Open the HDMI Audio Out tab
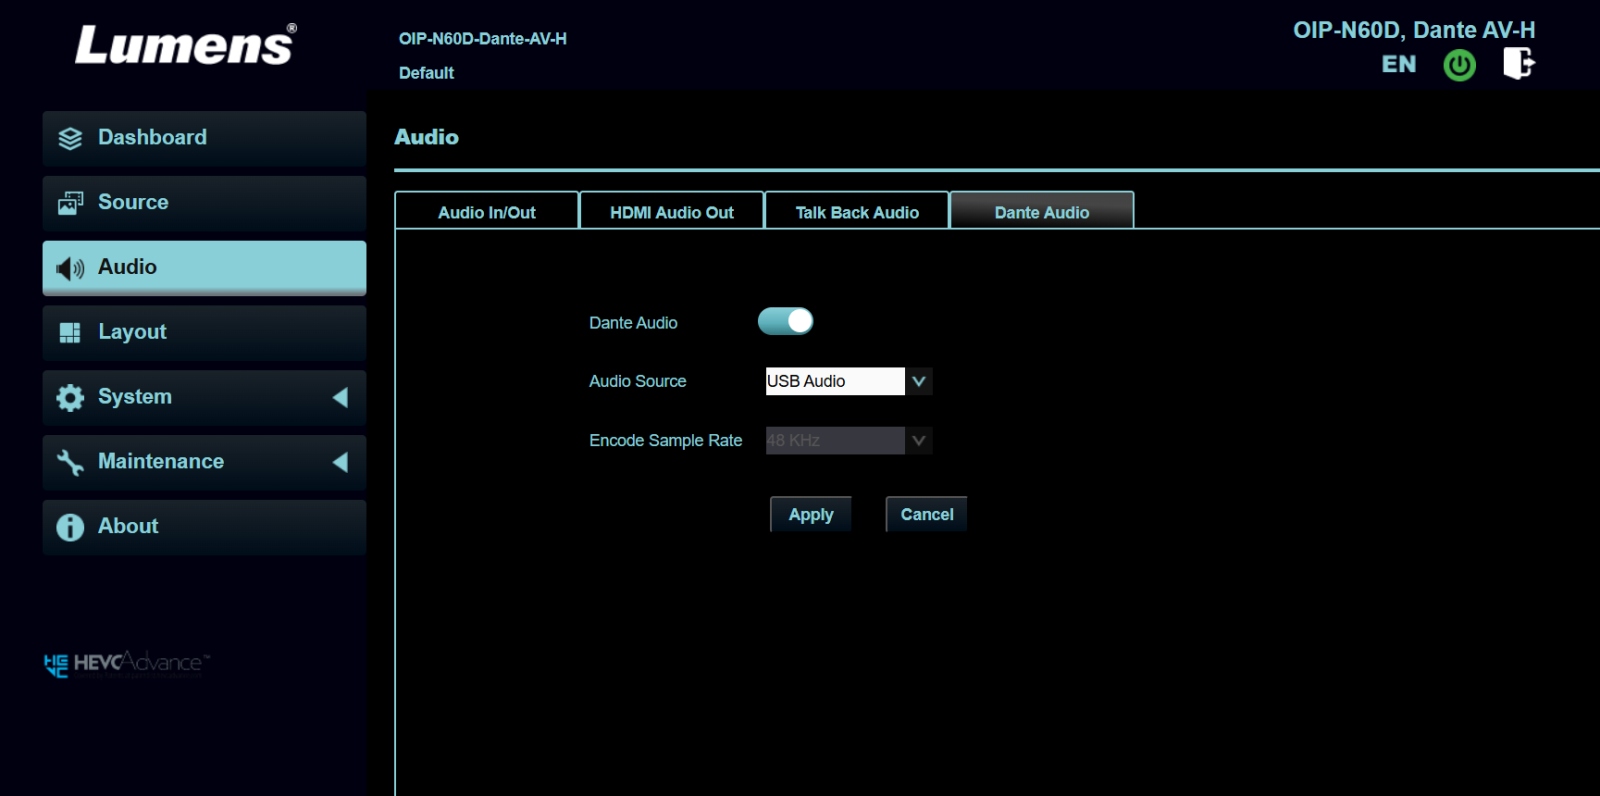This screenshot has width=1600, height=796. click(x=671, y=212)
